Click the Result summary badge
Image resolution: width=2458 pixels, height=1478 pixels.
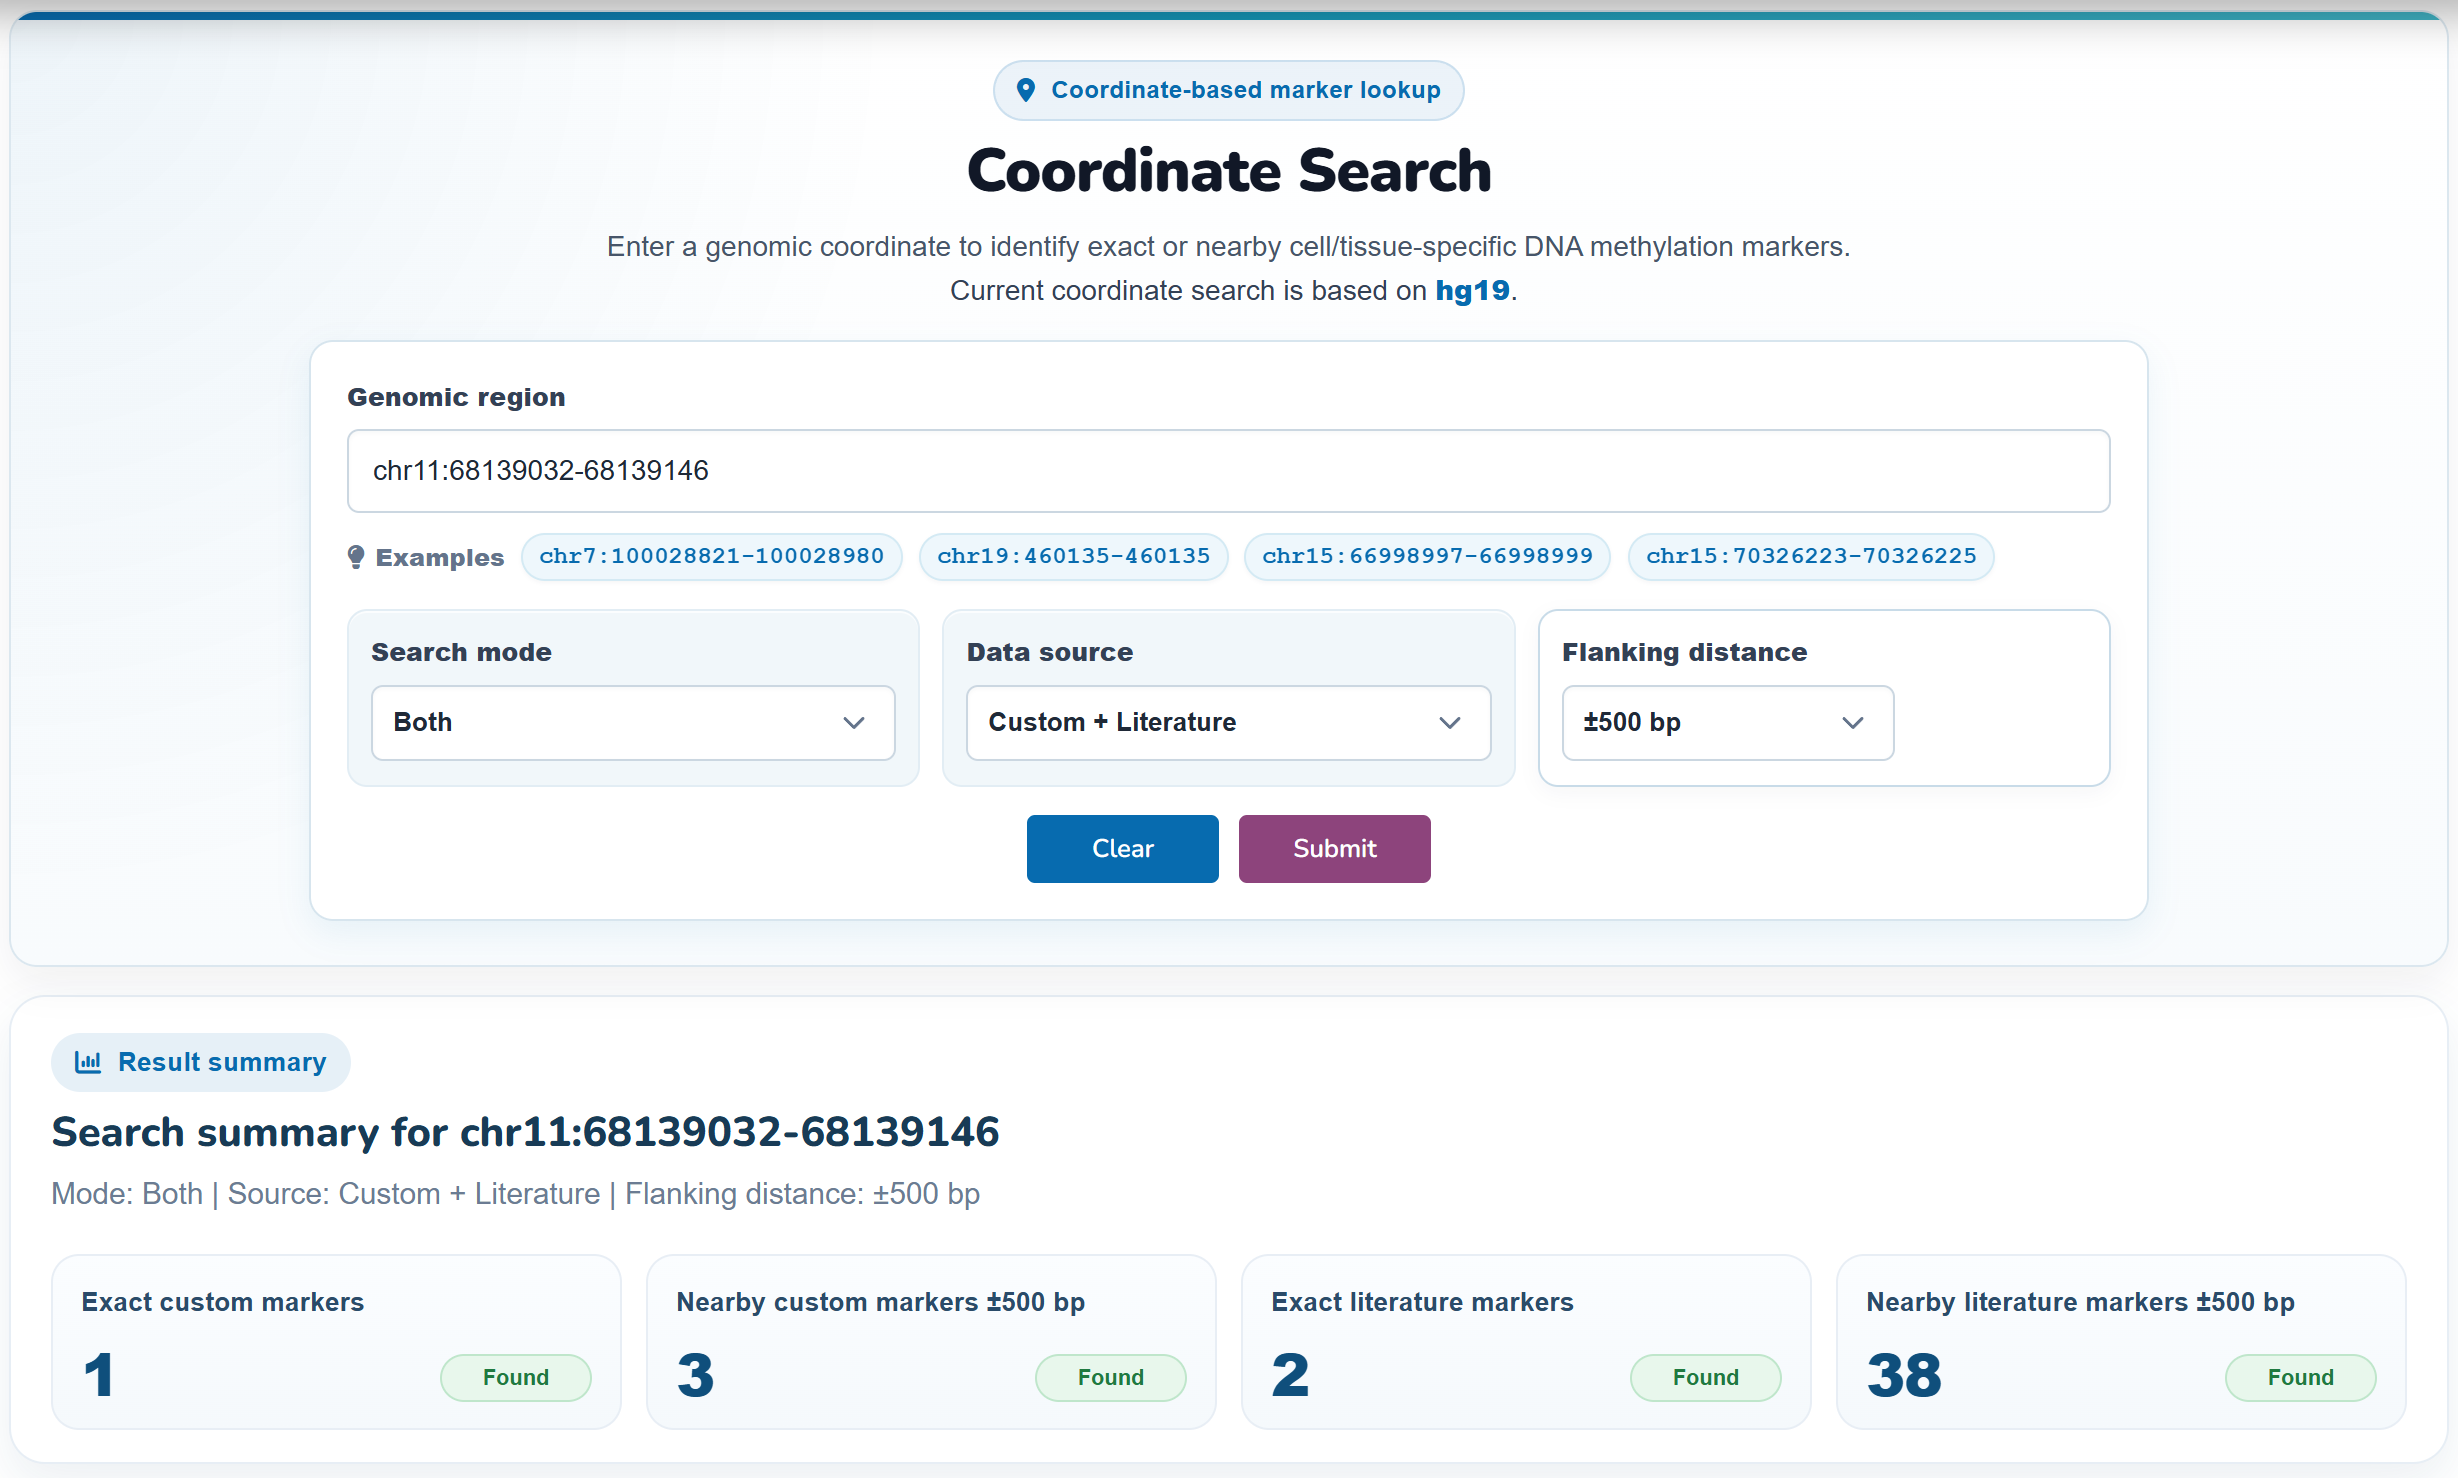[201, 1062]
